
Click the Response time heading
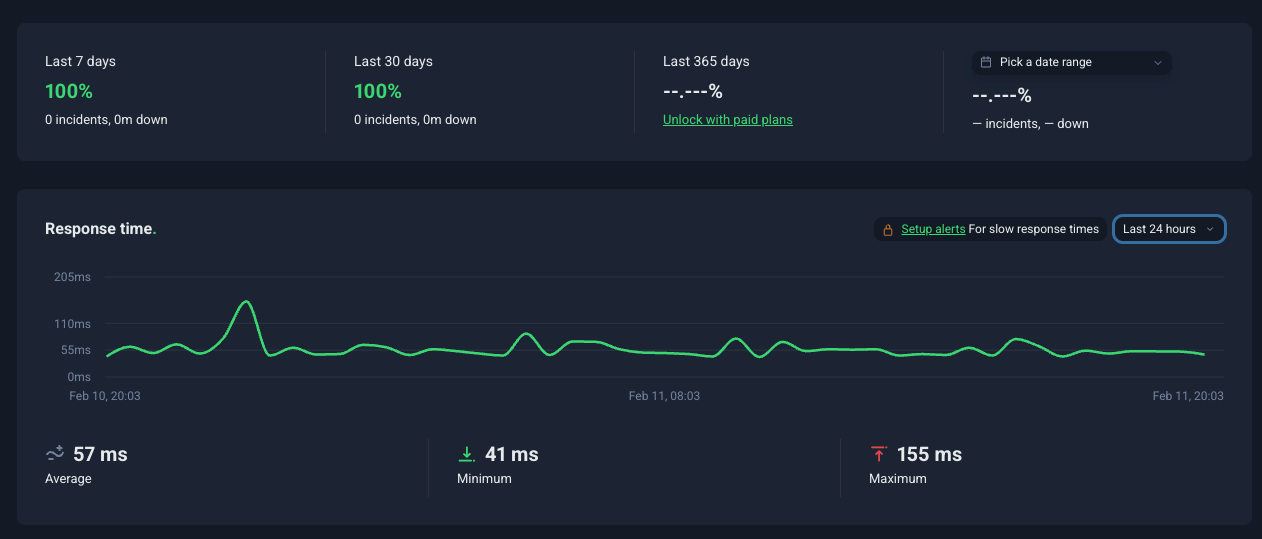click(x=99, y=229)
